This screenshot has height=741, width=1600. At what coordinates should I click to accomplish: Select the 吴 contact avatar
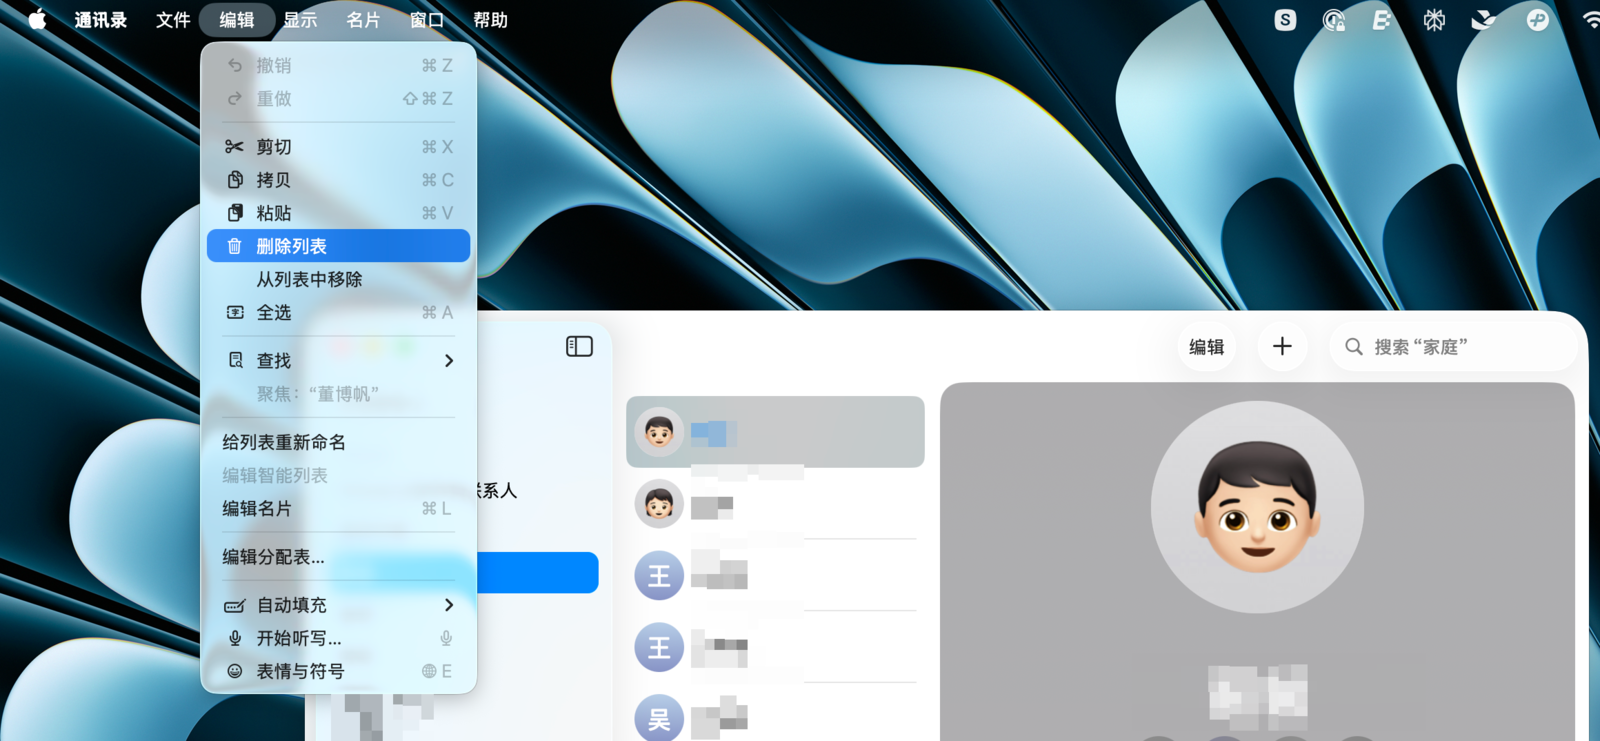(x=659, y=718)
